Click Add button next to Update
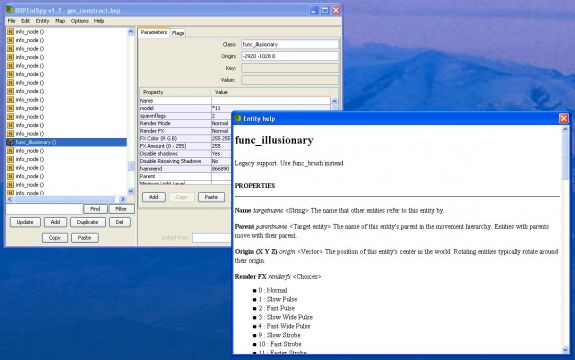Viewport: 575px width, 360px height. [x=55, y=222]
